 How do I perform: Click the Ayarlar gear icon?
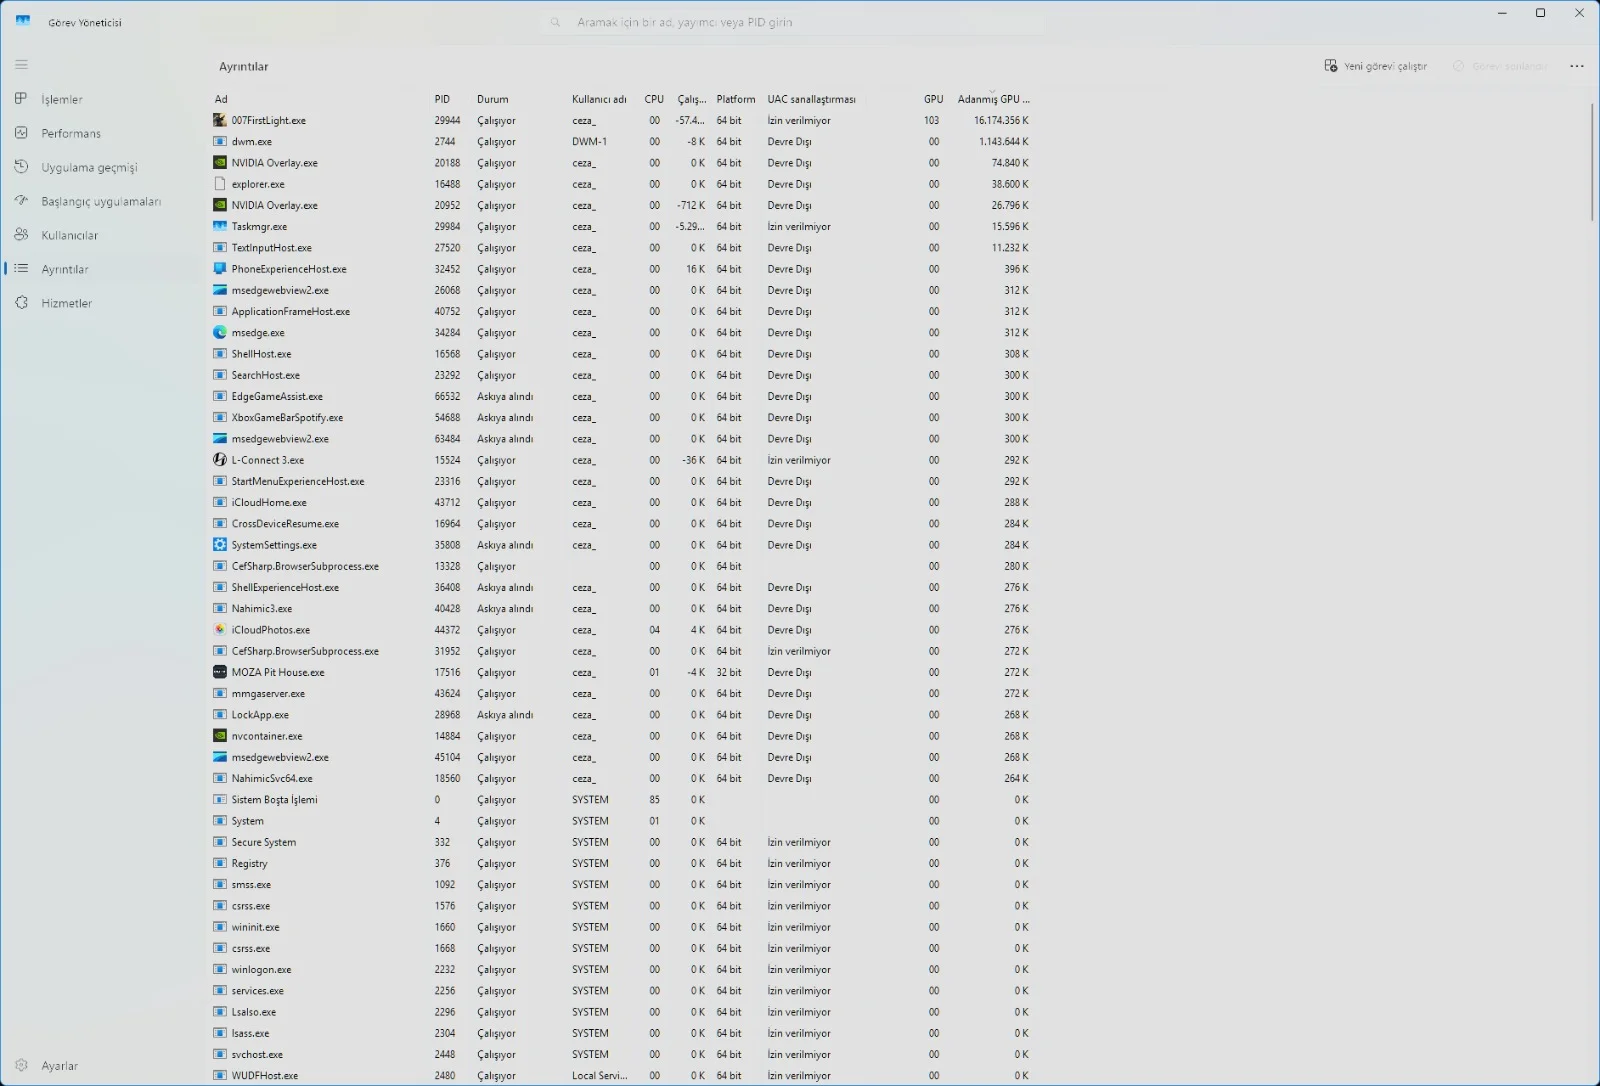point(21,1066)
